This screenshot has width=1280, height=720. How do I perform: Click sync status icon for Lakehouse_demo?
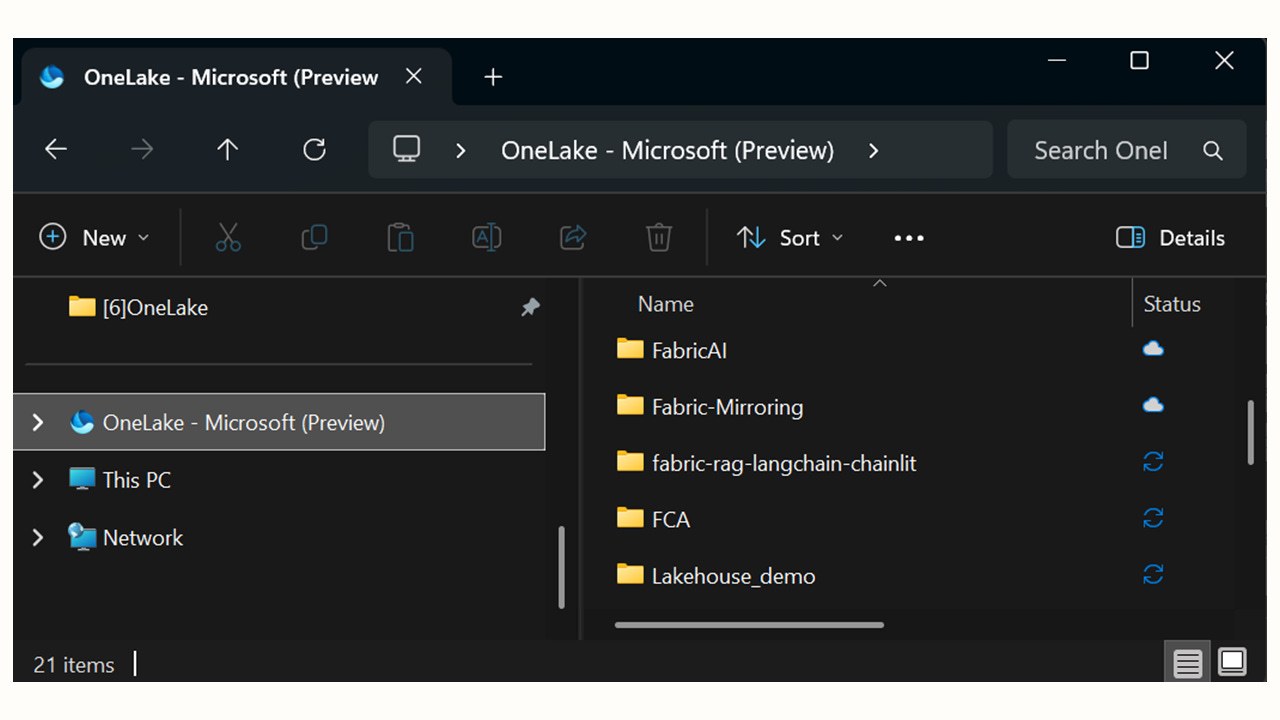click(1153, 574)
